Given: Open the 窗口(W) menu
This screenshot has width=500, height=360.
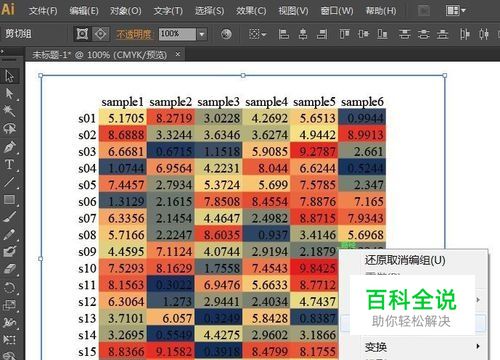Looking at the screenshot, I should [337, 11].
